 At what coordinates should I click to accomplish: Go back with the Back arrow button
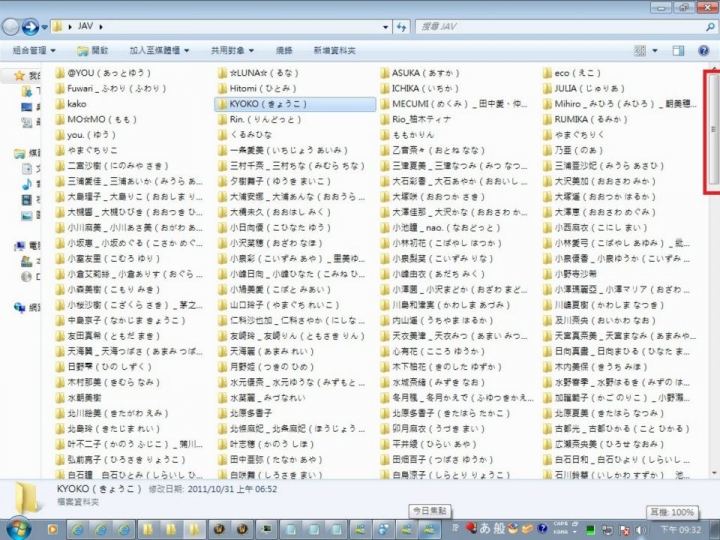coord(10,27)
